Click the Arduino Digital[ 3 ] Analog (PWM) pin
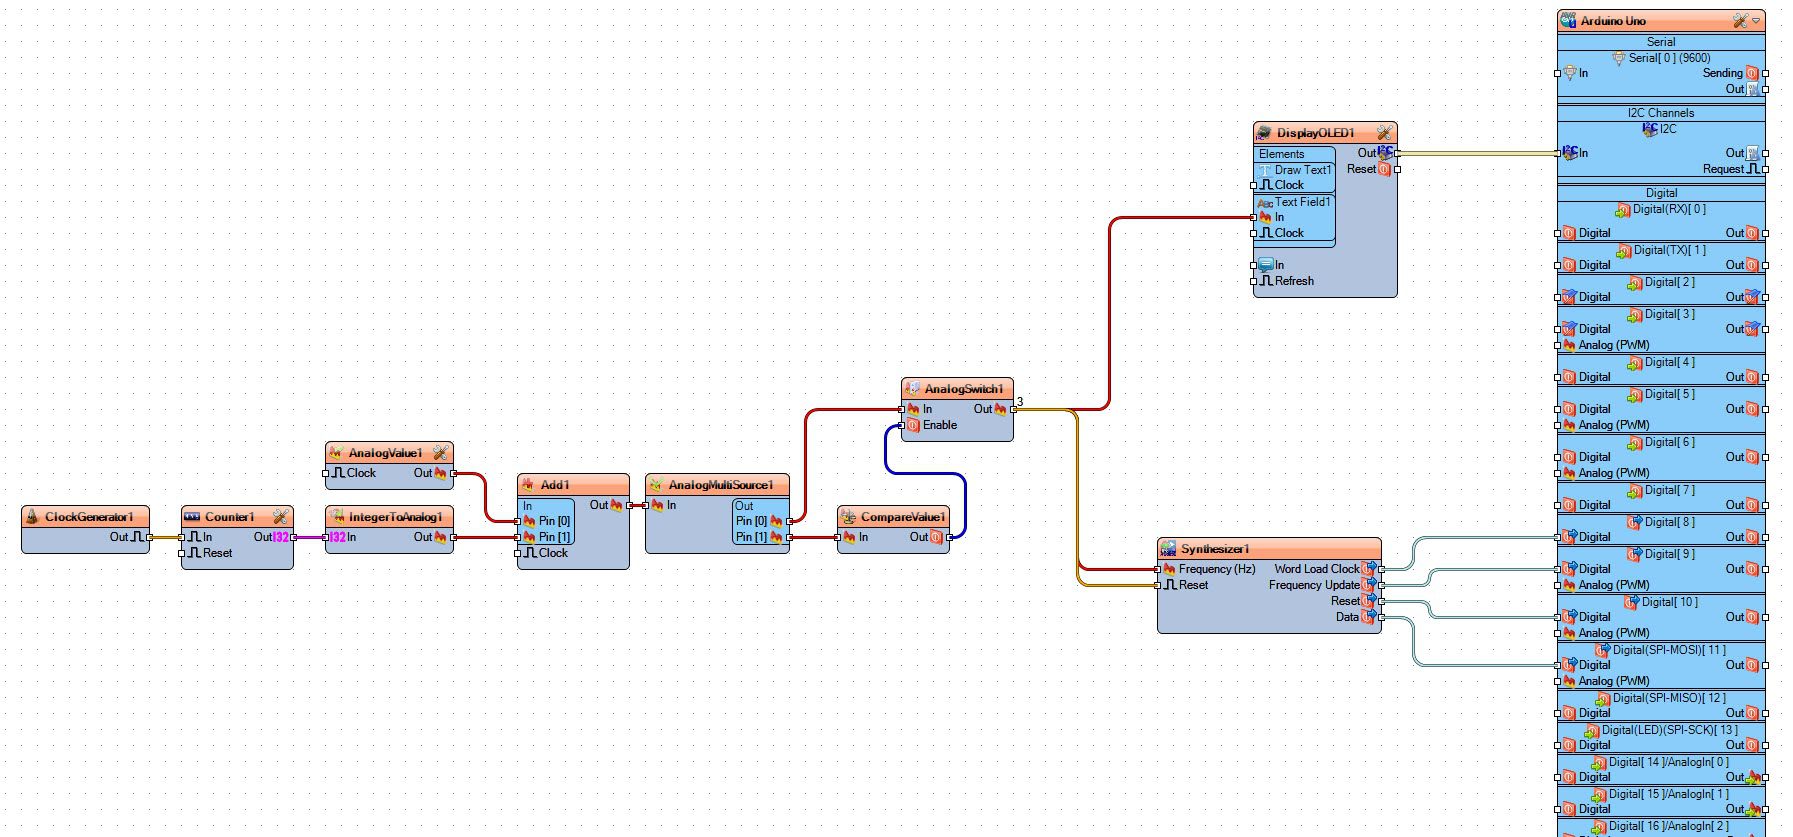Image resolution: width=1793 pixels, height=837 pixels. point(1558,345)
